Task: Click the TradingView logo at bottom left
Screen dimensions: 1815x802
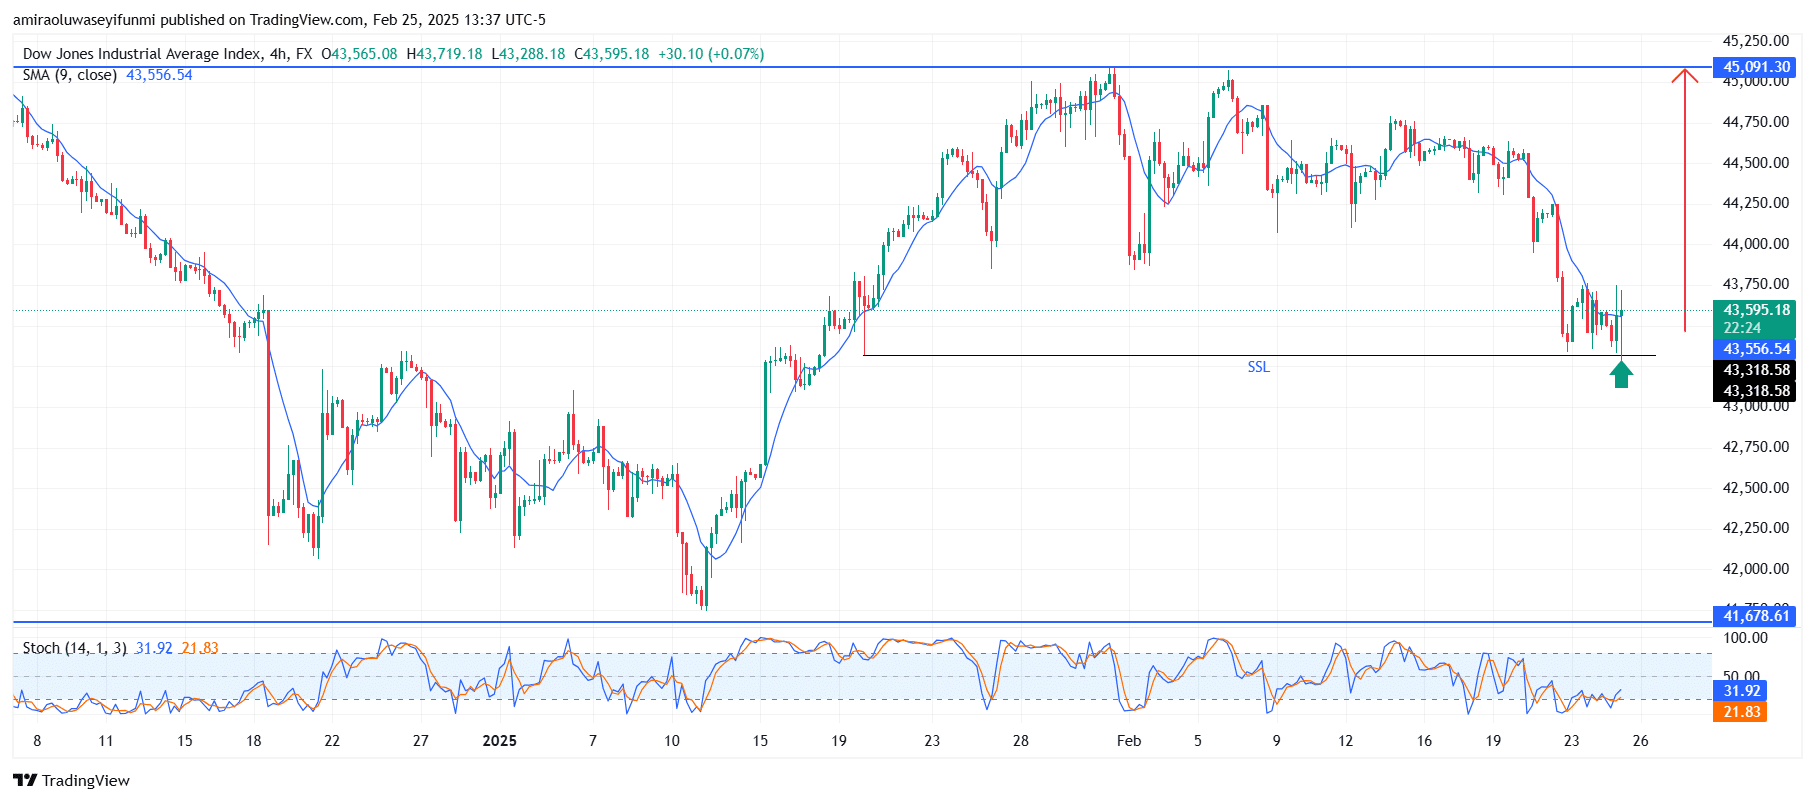Action: (71, 781)
